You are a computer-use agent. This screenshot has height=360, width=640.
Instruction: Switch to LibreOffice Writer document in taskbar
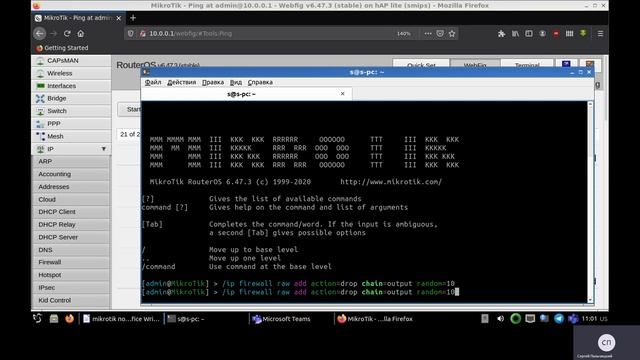point(121,319)
